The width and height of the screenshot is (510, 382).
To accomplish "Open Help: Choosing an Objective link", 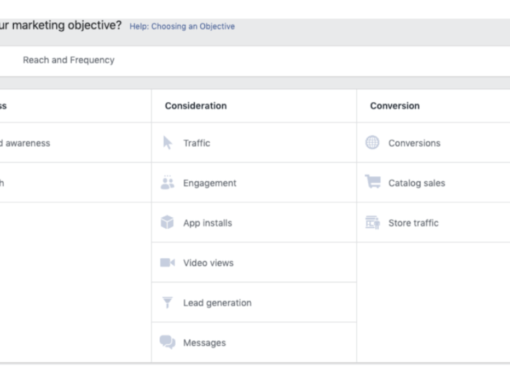I will click(x=182, y=26).
